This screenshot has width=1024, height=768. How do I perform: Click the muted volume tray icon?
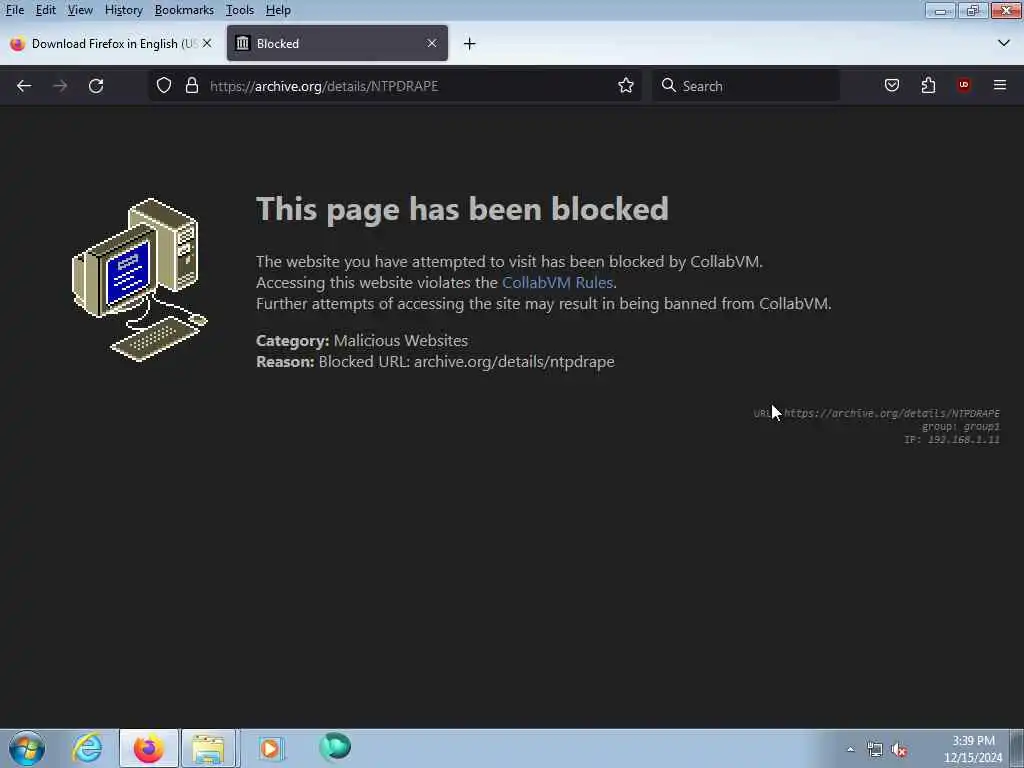899,750
